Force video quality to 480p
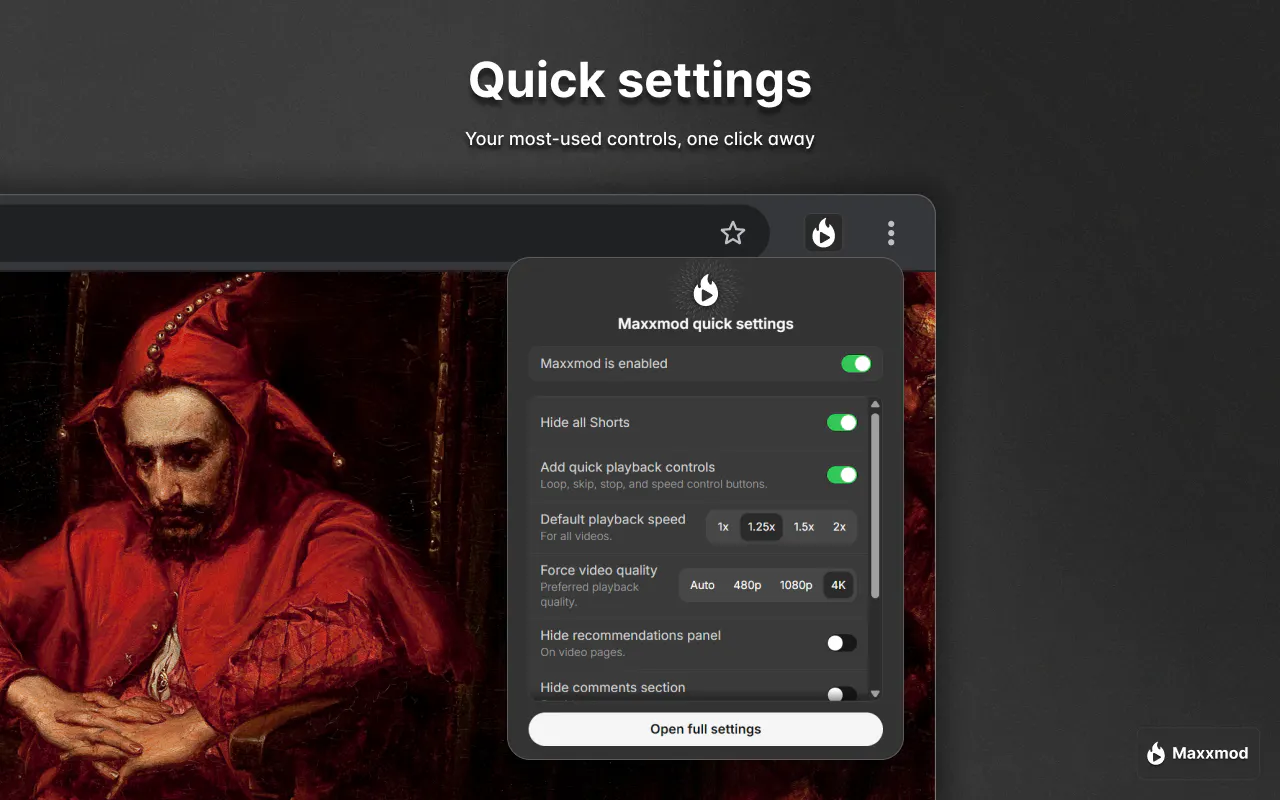This screenshot has height=800, width=1280. coord(747,585)
